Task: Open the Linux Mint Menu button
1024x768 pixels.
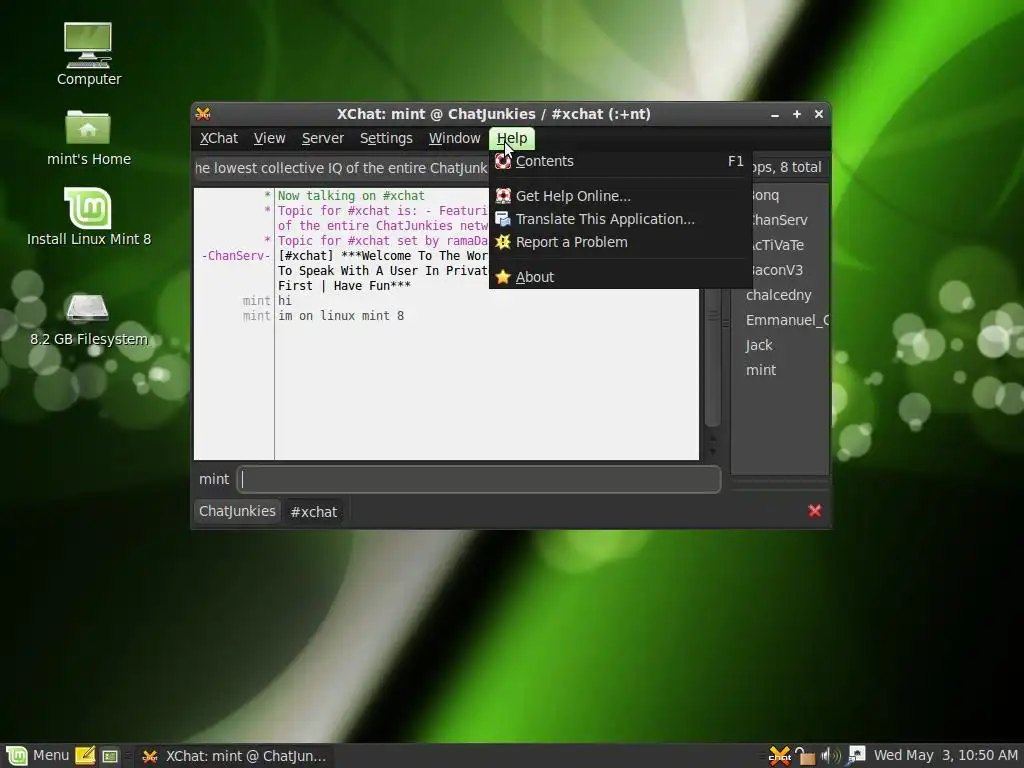Action: click(x=37, y=756)
